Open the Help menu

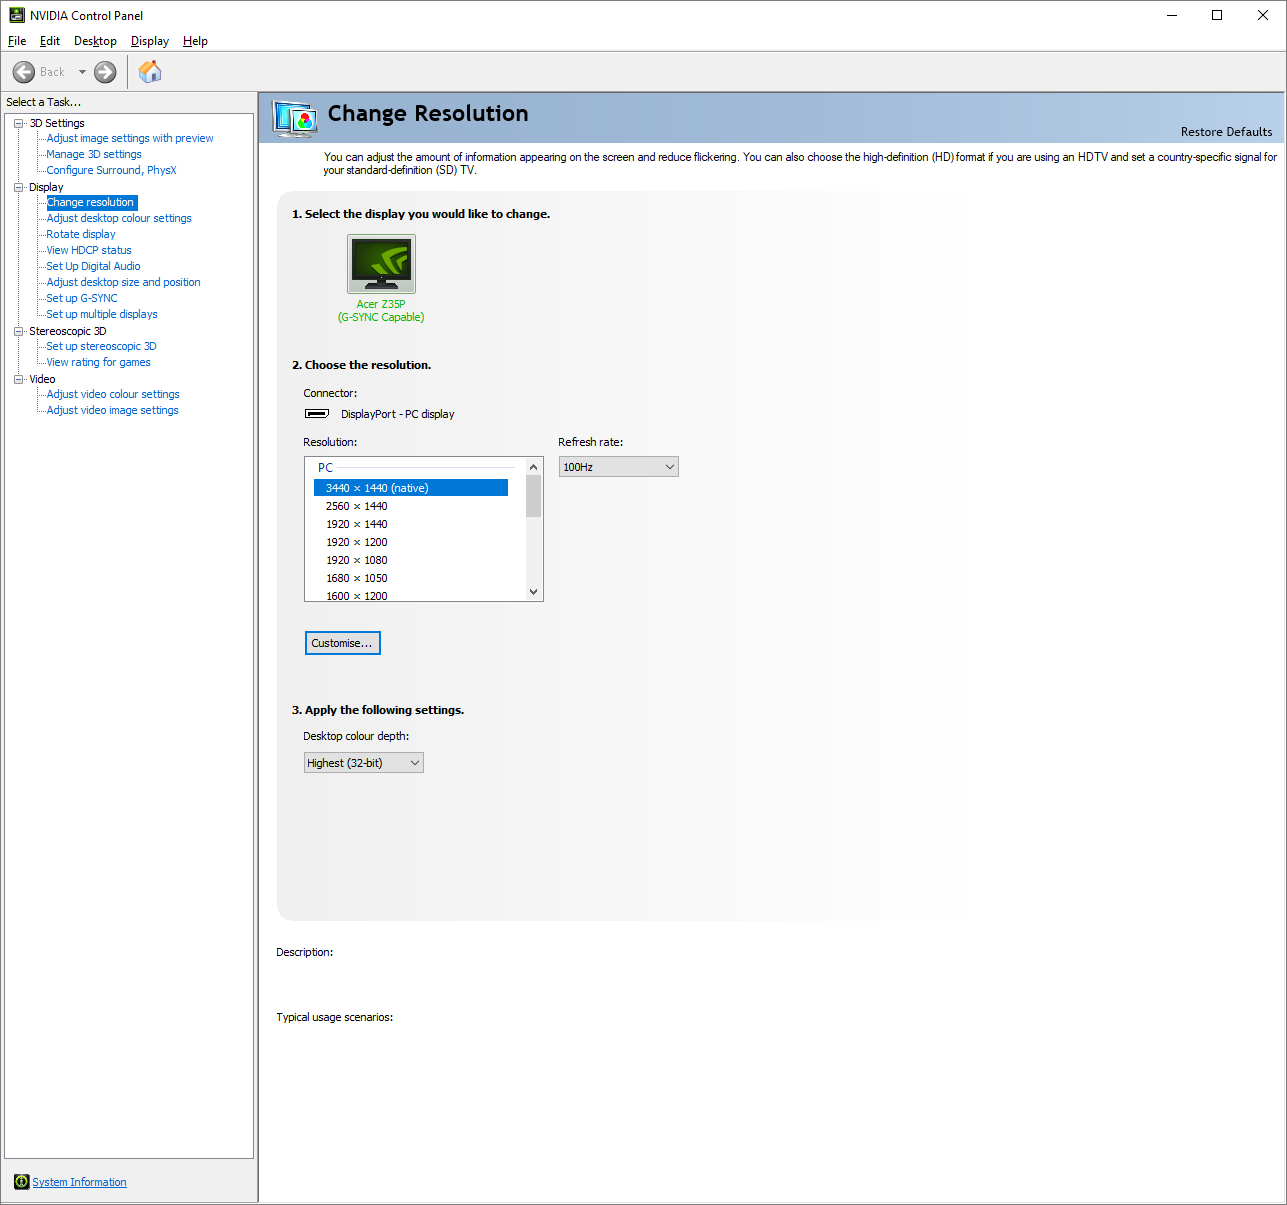[195, 41]
